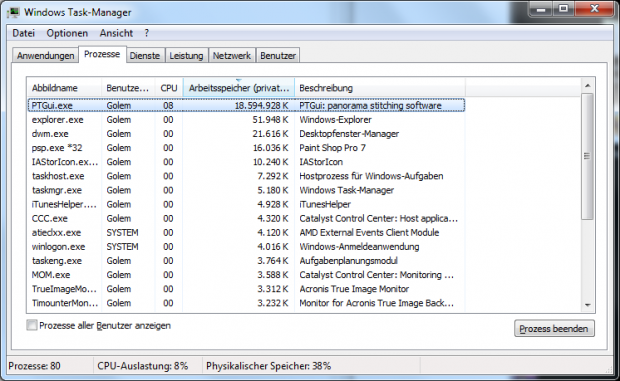Sort by the Abbildname column header
The width and height of the screenshot is (620, 381).
[x=64, y=88]
